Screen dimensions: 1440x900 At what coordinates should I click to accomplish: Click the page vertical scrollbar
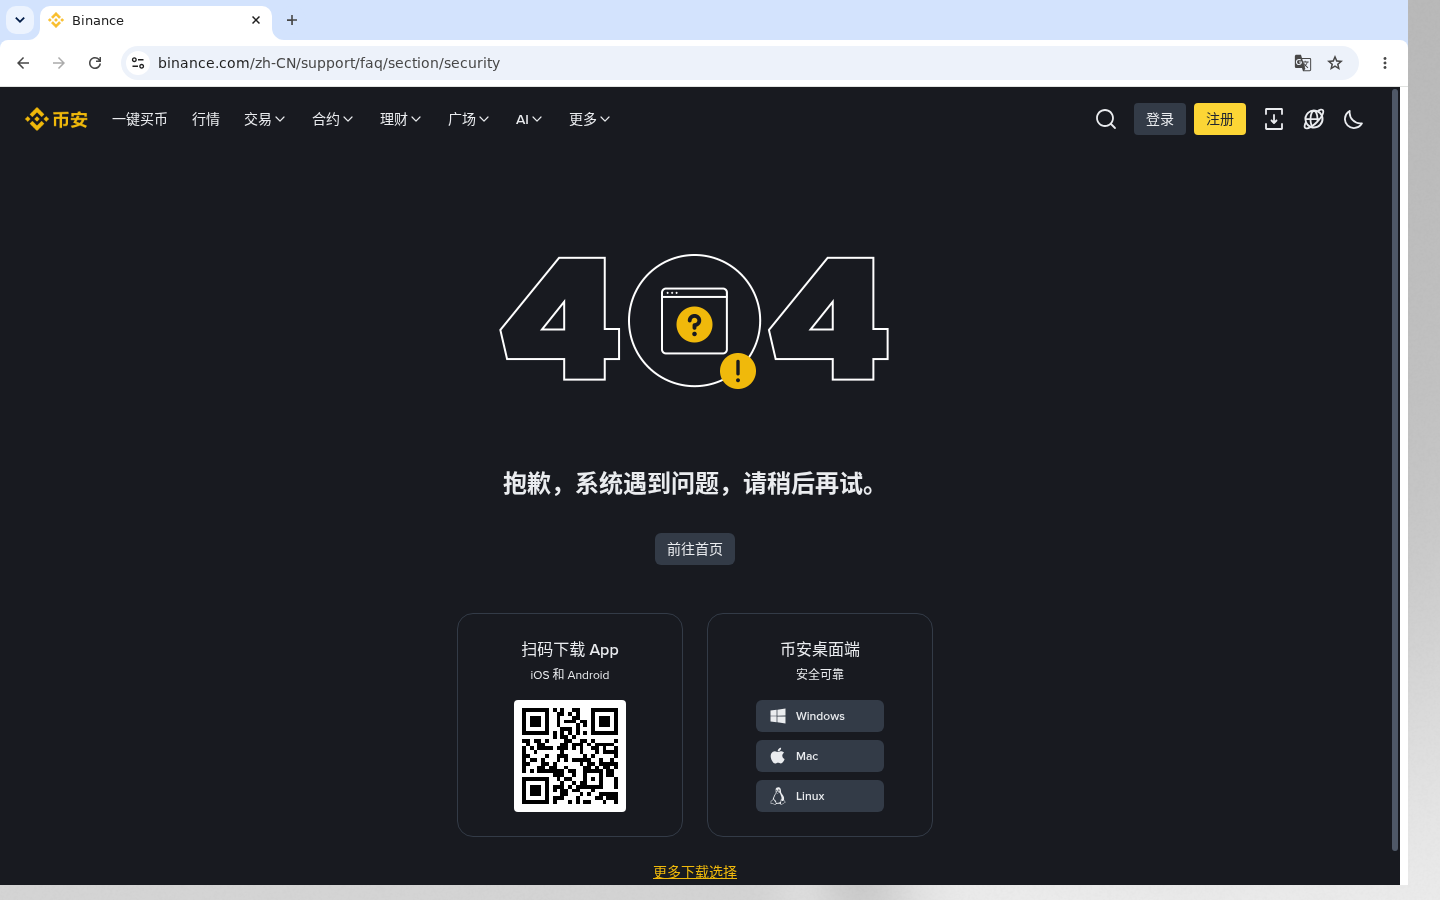1395,470
